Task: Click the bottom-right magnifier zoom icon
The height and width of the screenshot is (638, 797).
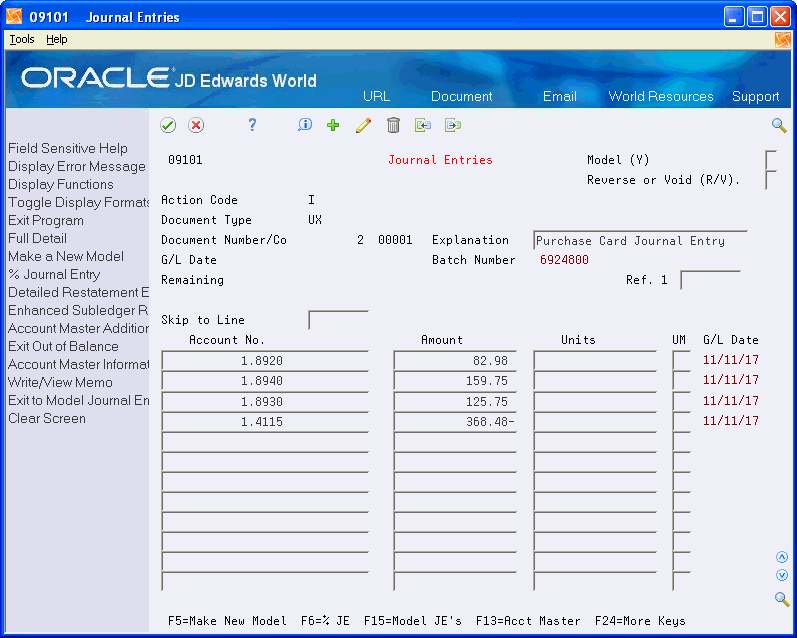Action: [x=782, y=599]
